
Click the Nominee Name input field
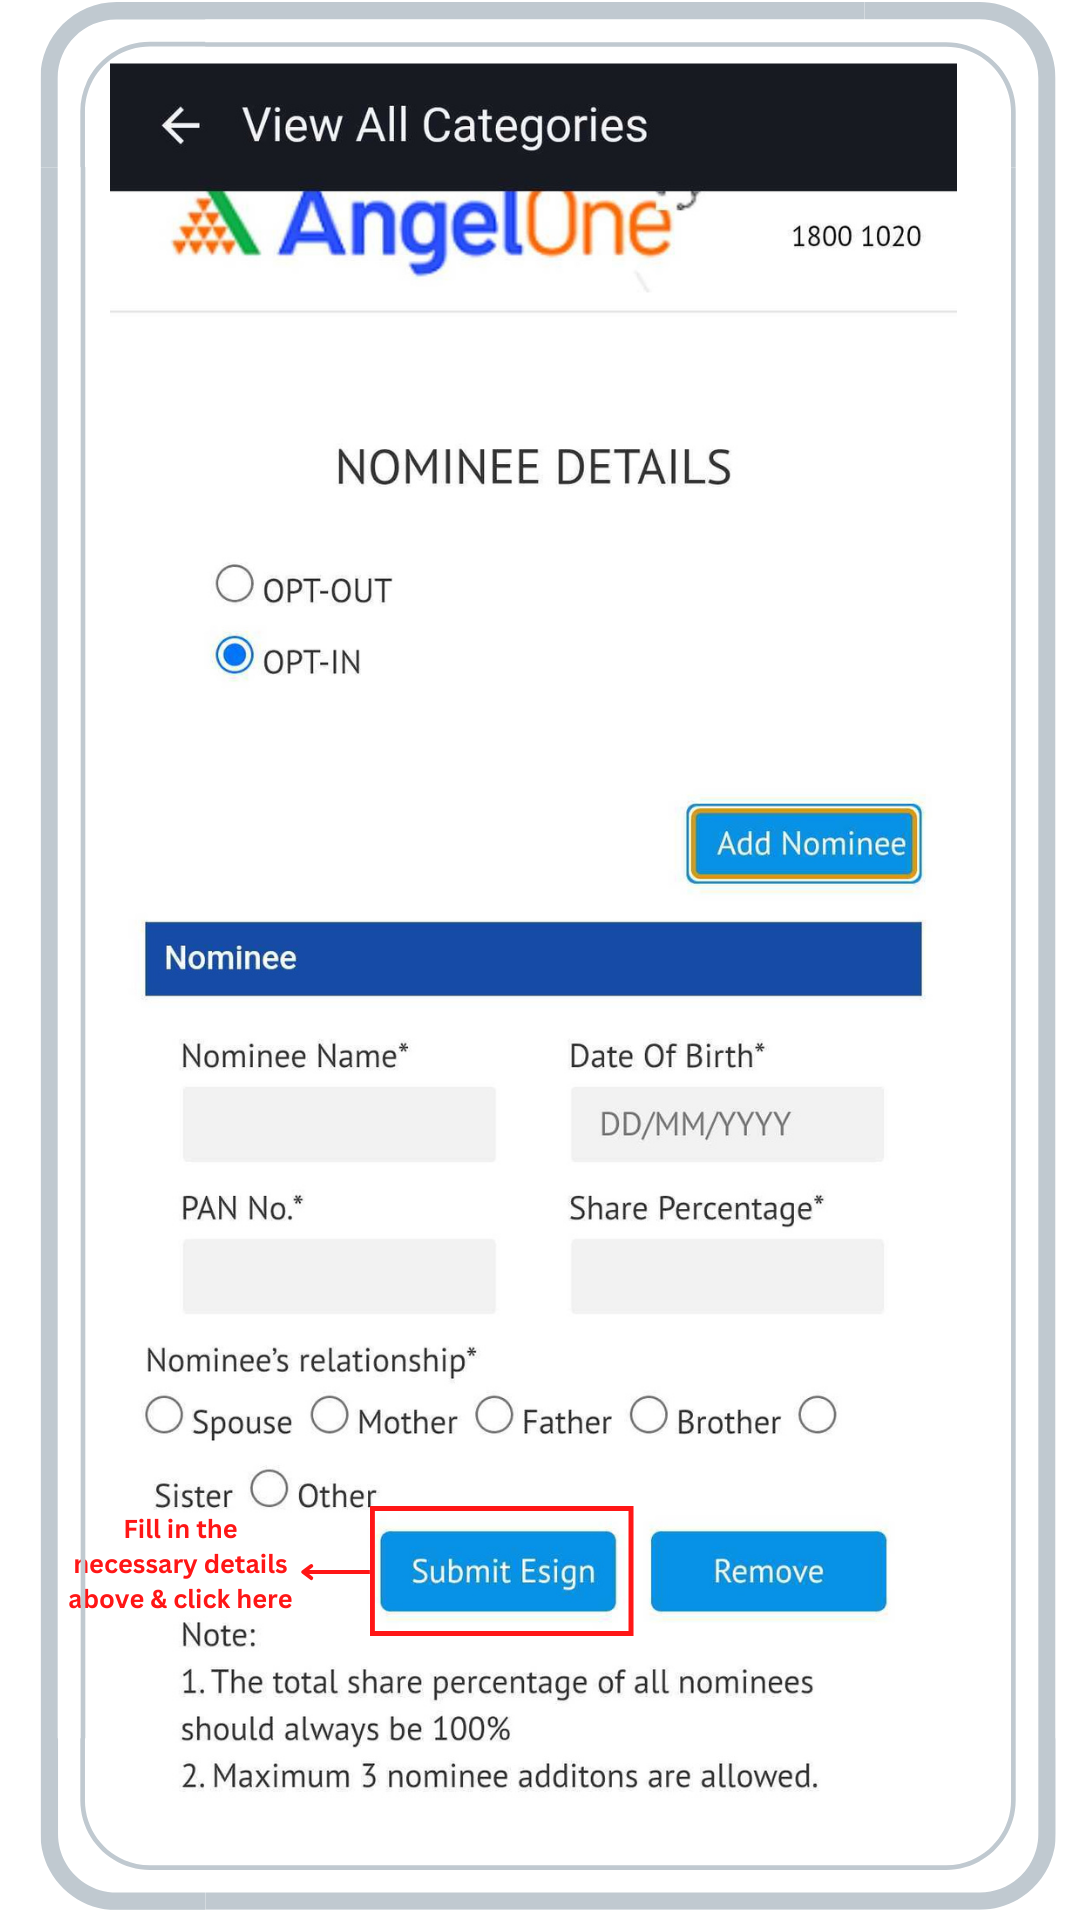click(339, 1124)
